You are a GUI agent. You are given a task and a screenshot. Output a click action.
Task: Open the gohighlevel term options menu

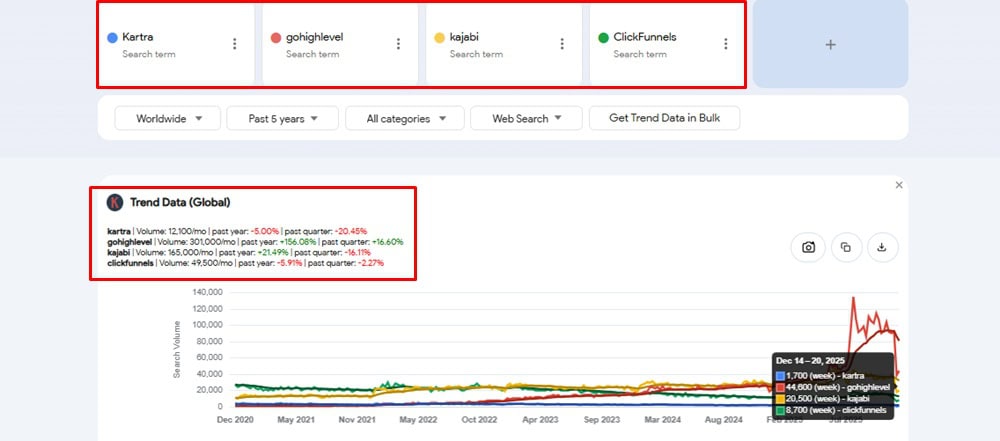click(x=399, y=43)
